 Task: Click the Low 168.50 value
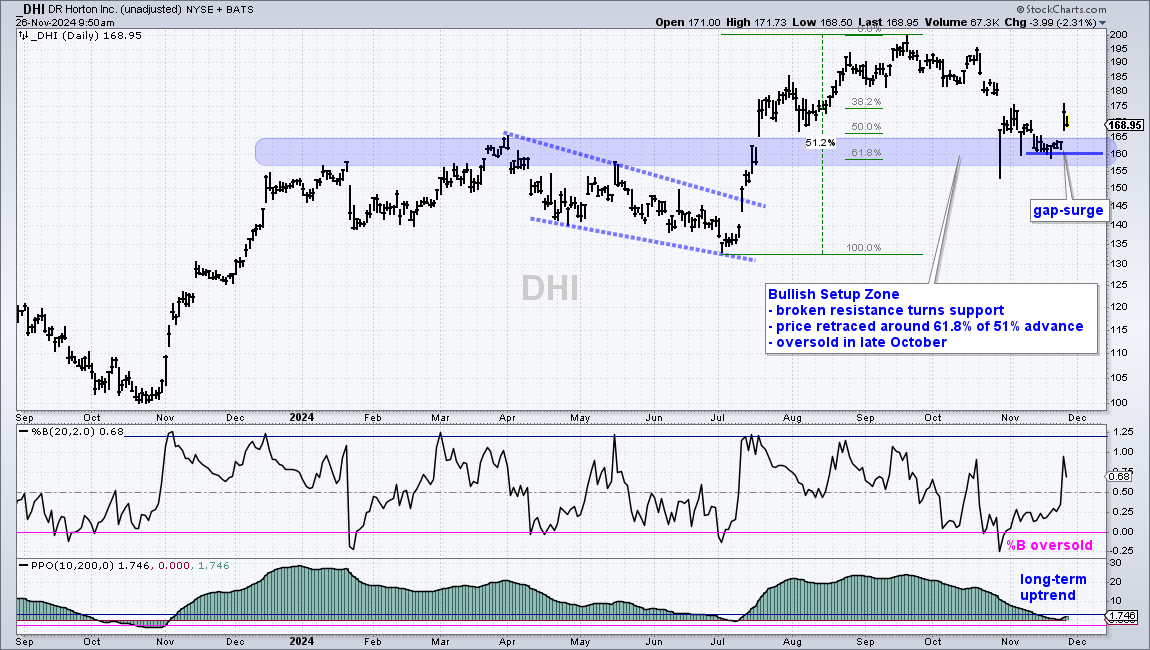(823, 22)
